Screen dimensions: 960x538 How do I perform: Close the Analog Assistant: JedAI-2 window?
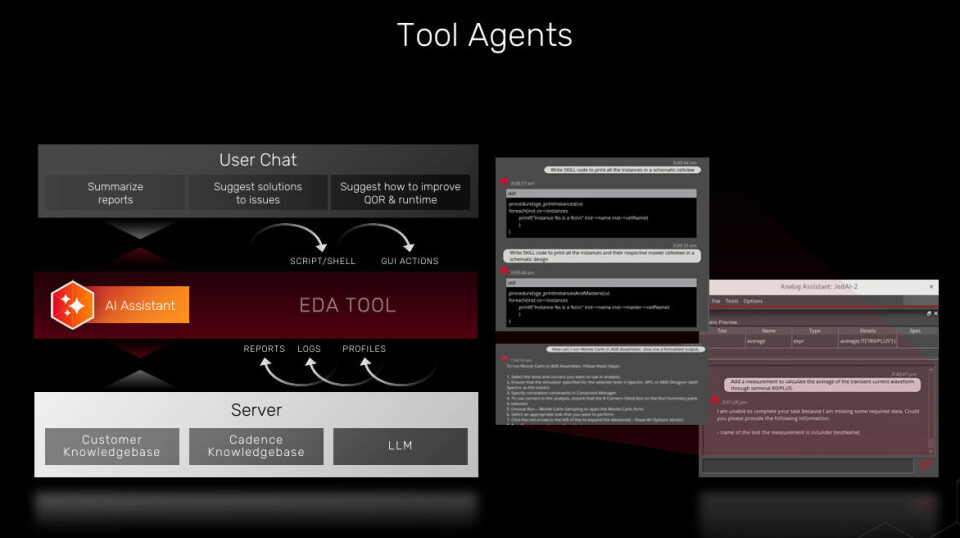[x=932, y=287]
